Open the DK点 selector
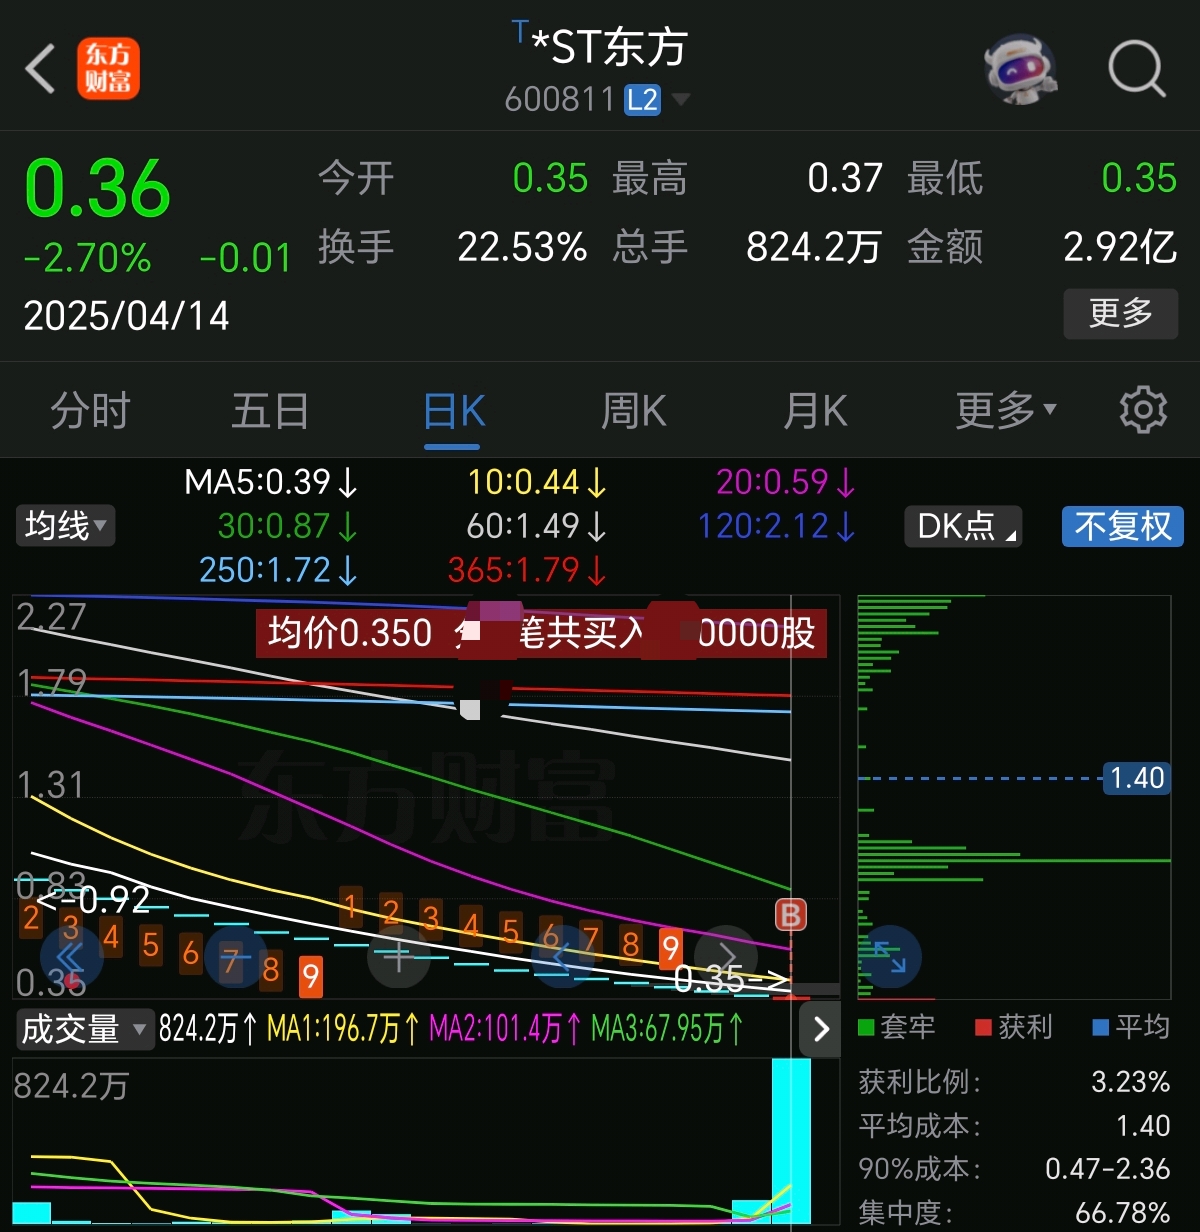This screenshot has height=1232, width=1200. (x=963, y=526)
